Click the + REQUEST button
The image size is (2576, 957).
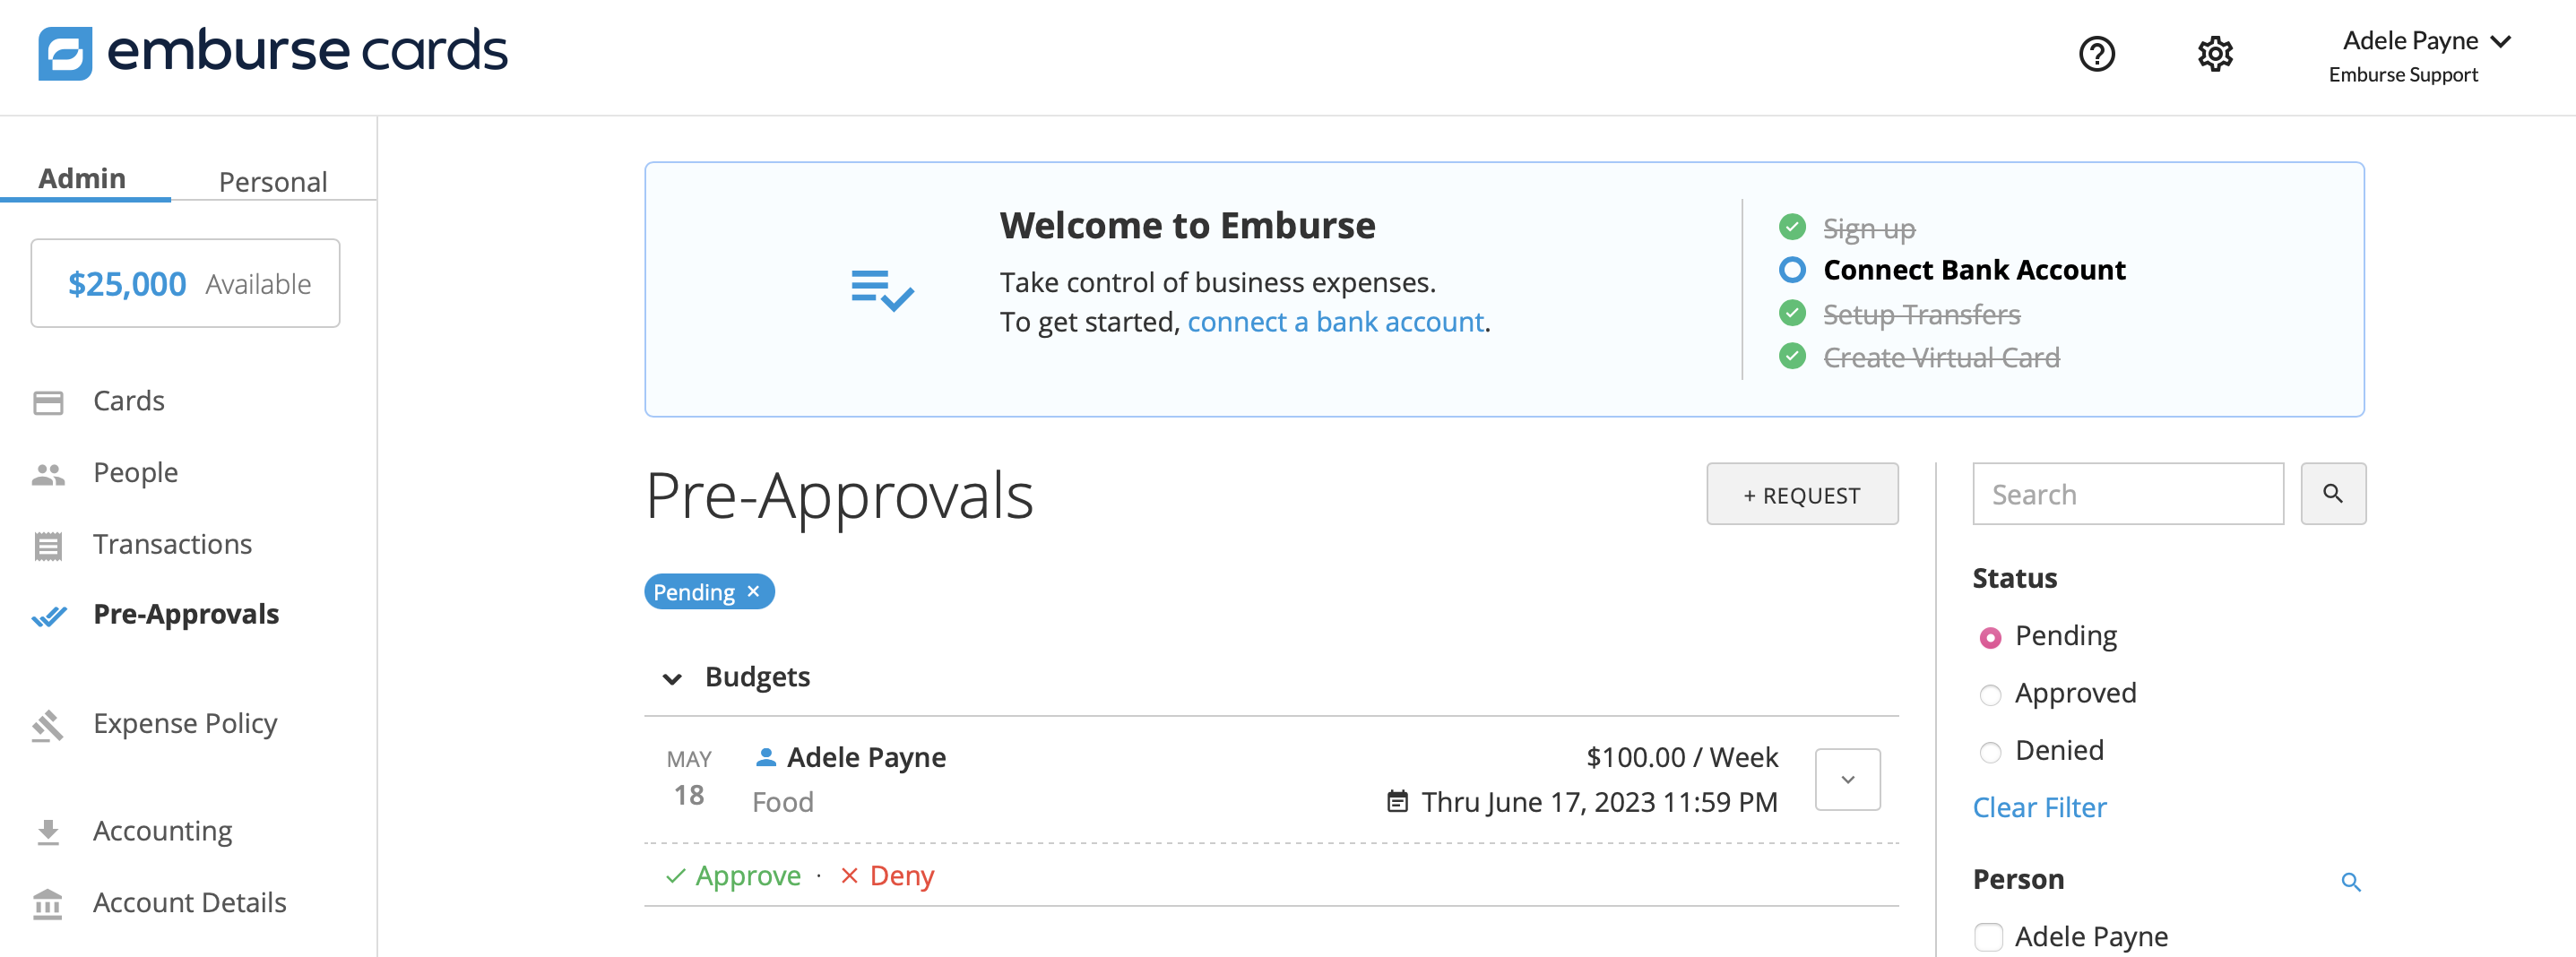(1801, 495)
